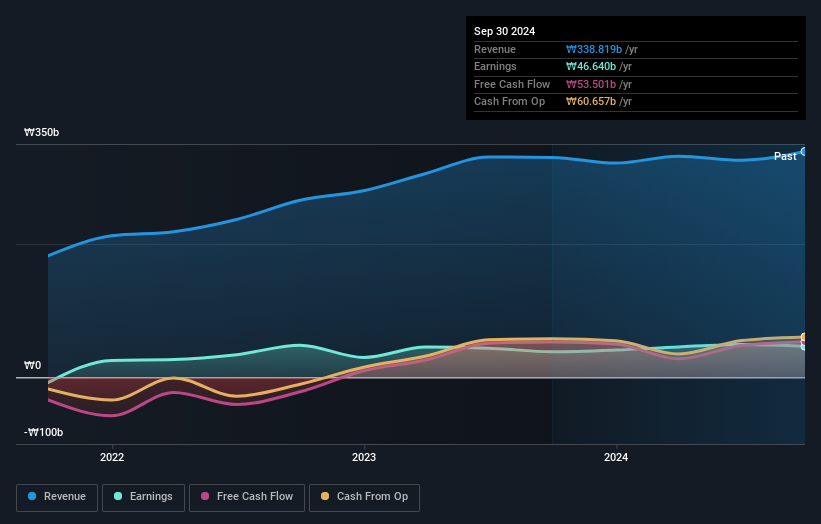Click the 2023 x-axis label
Viewport: 821px width, 524px height.
(x=364, y=458)
